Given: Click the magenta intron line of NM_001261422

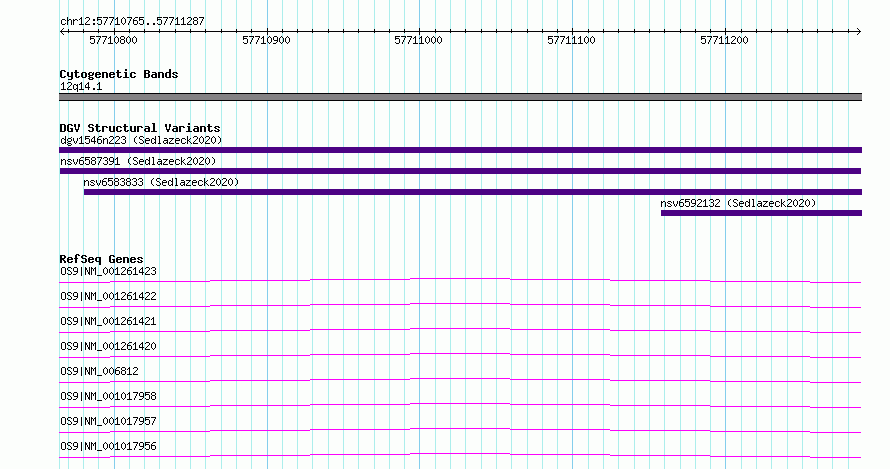Looking at the screenshot, I should [460, 304].
